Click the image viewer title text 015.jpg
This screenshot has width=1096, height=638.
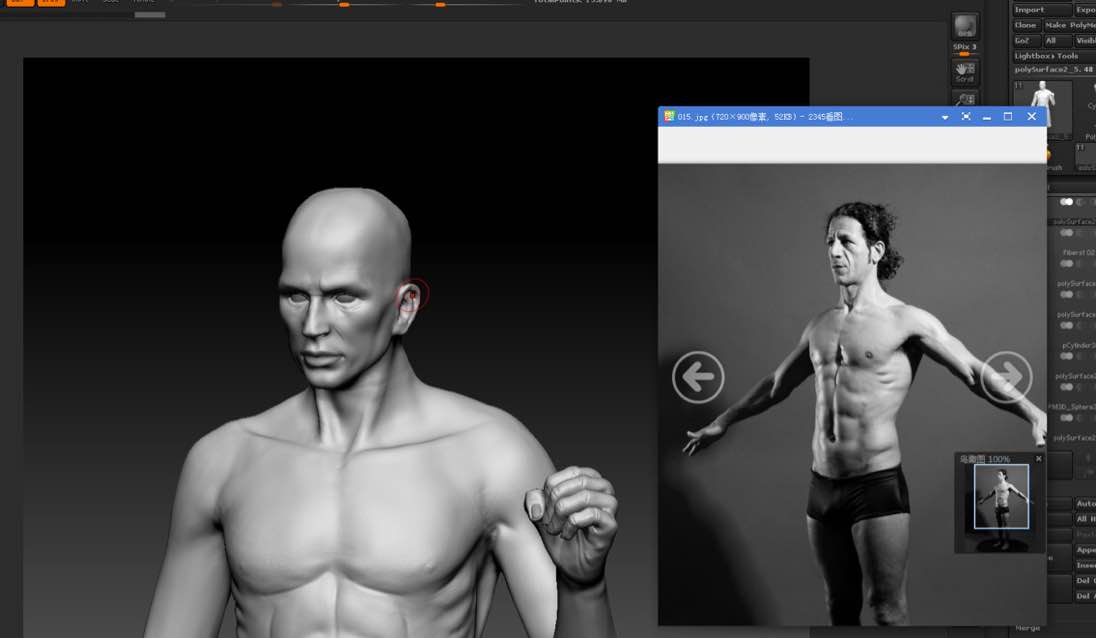click(x=693, y=117)
